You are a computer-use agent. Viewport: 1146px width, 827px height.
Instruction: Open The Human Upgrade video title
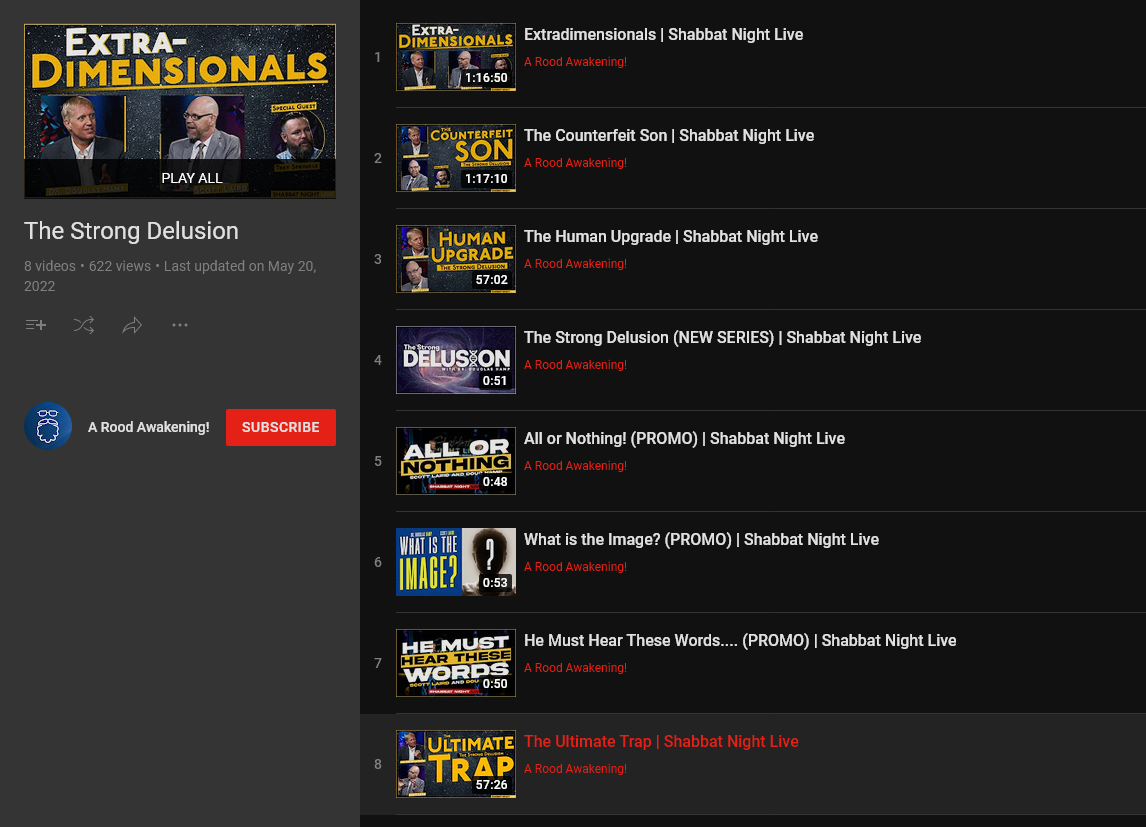671,236
